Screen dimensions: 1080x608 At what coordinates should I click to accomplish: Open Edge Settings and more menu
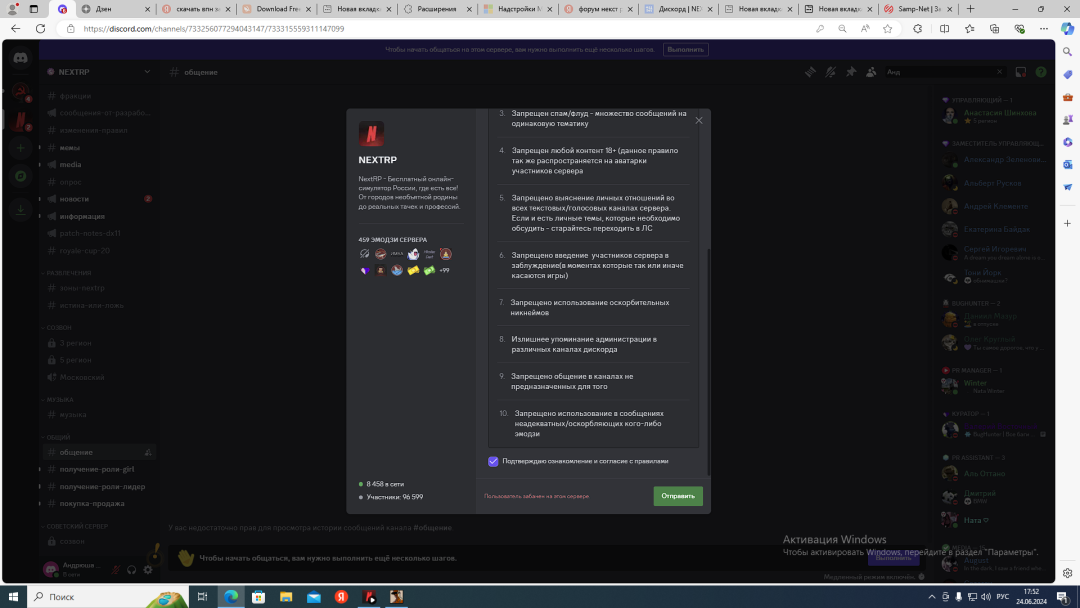pyautogui.click(x=1043, y=29)
